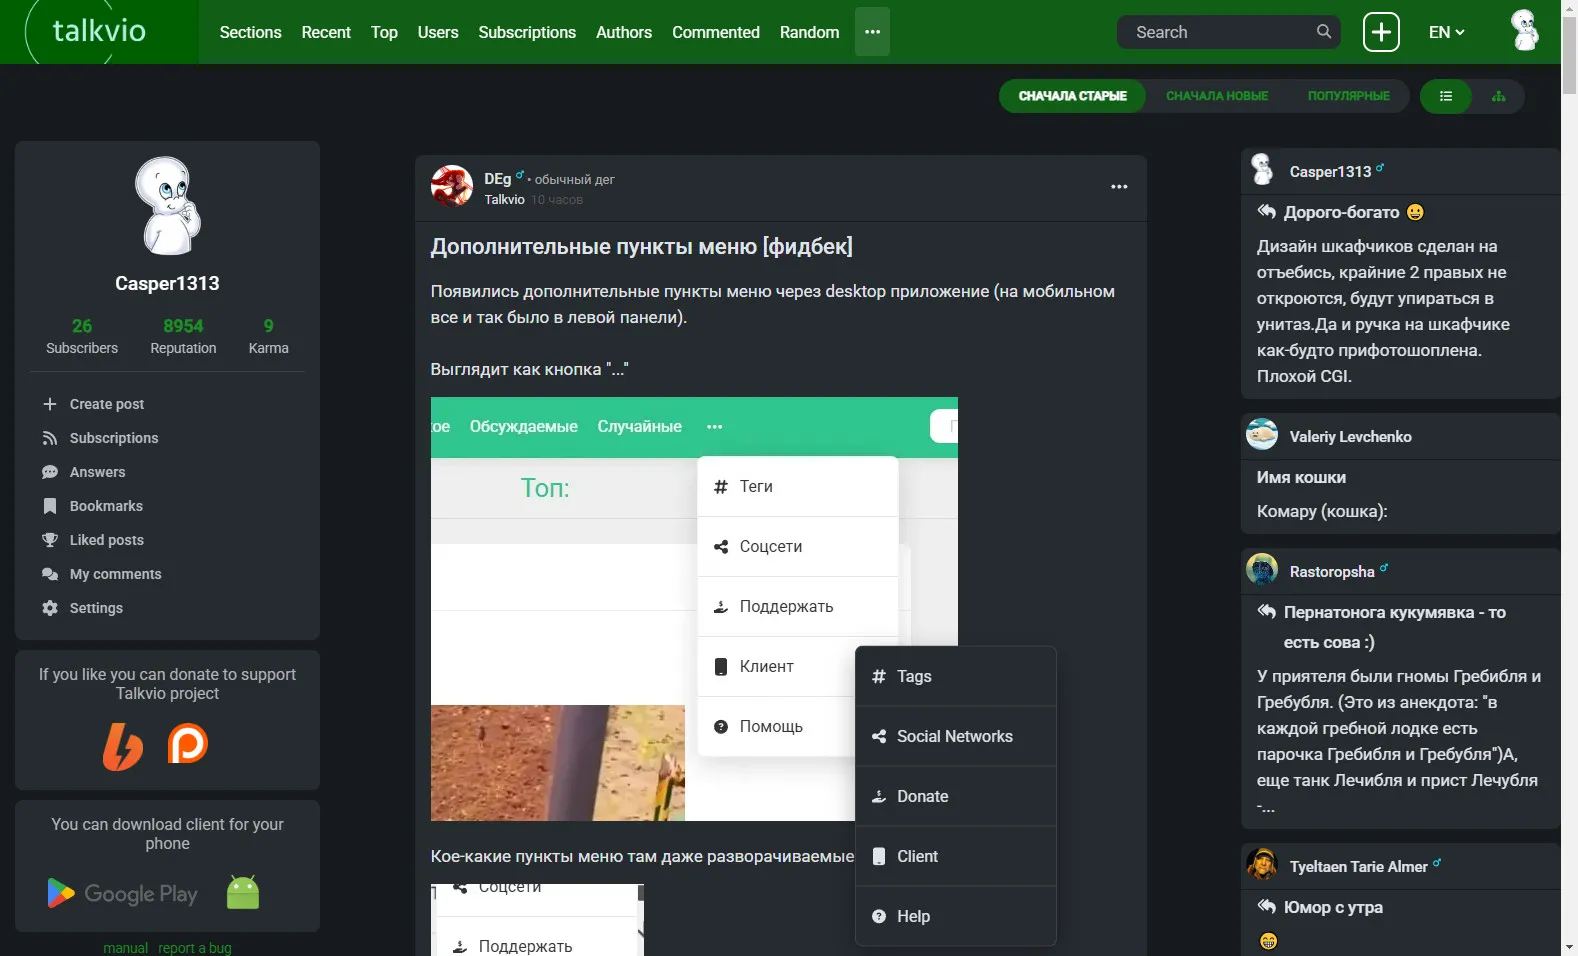Click the search magnifier icon
Screen dimensions: 1578x956
point(1323,32)
